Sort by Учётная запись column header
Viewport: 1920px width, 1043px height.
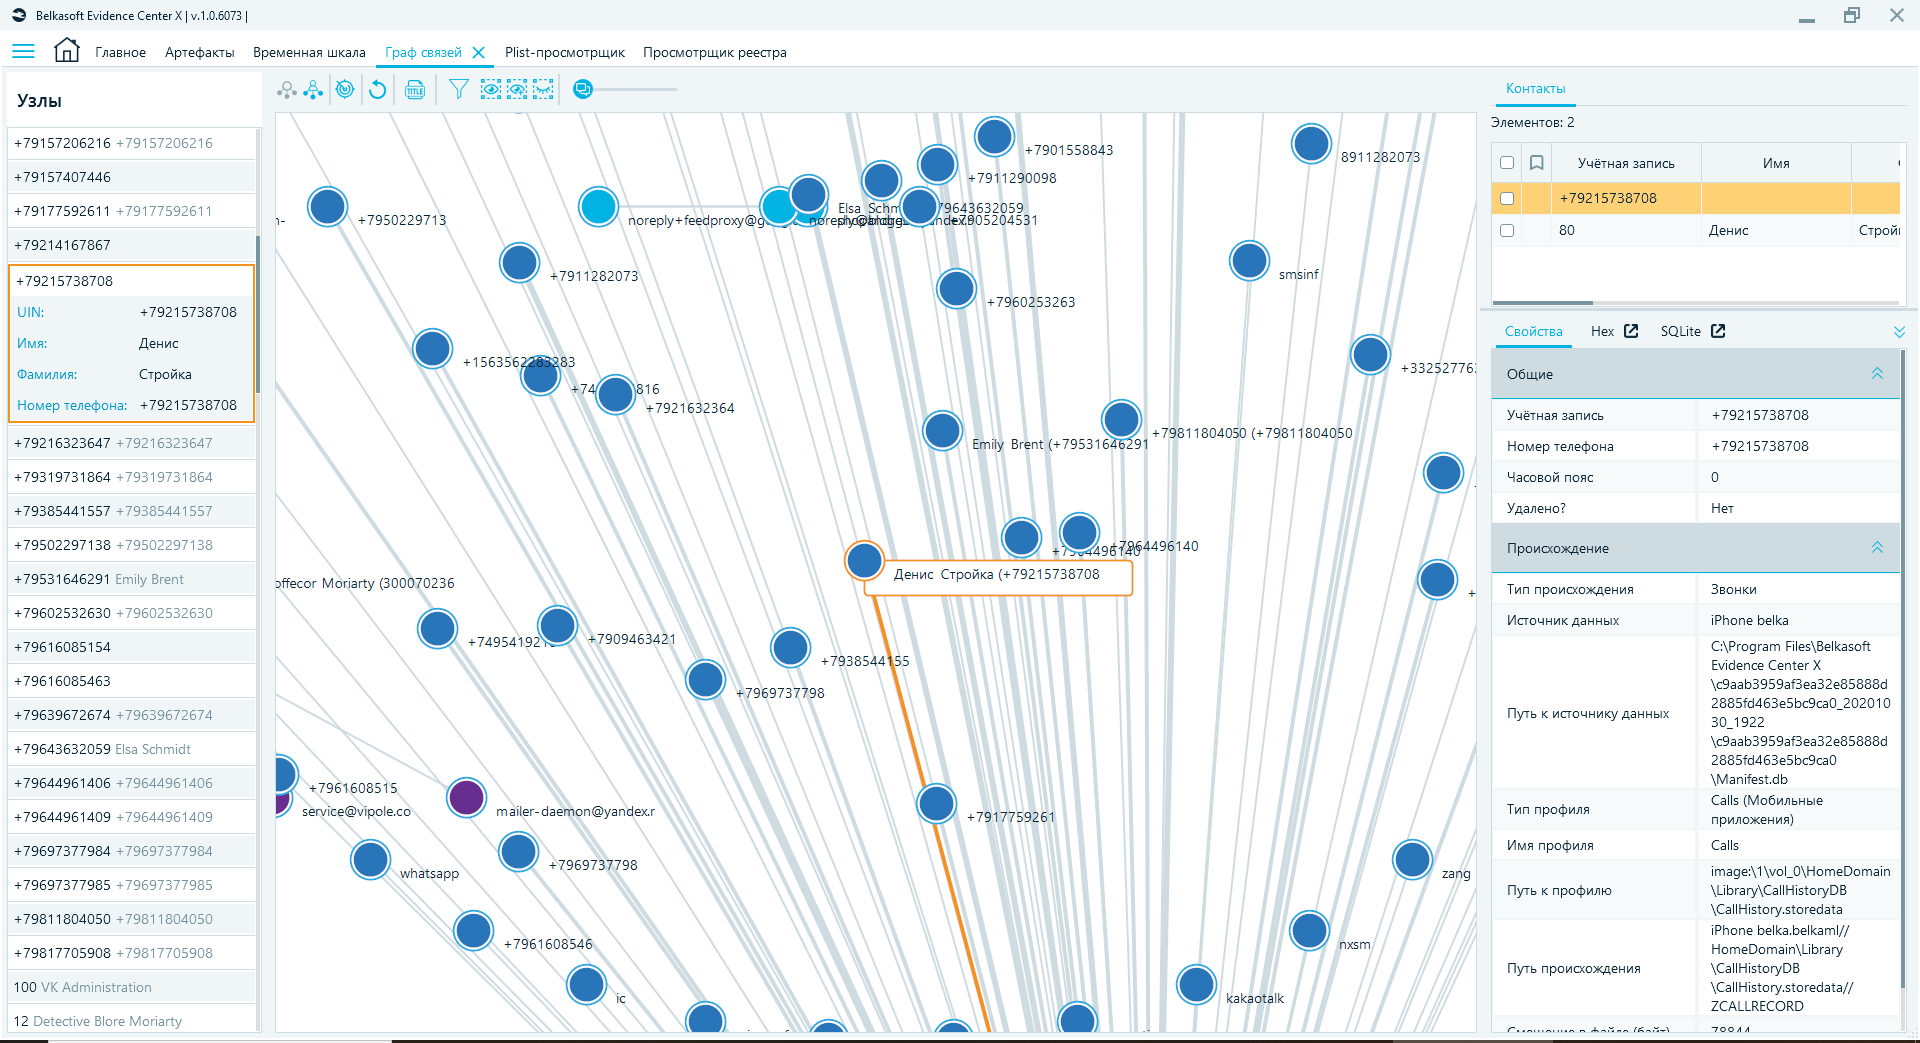point(1626,163)
